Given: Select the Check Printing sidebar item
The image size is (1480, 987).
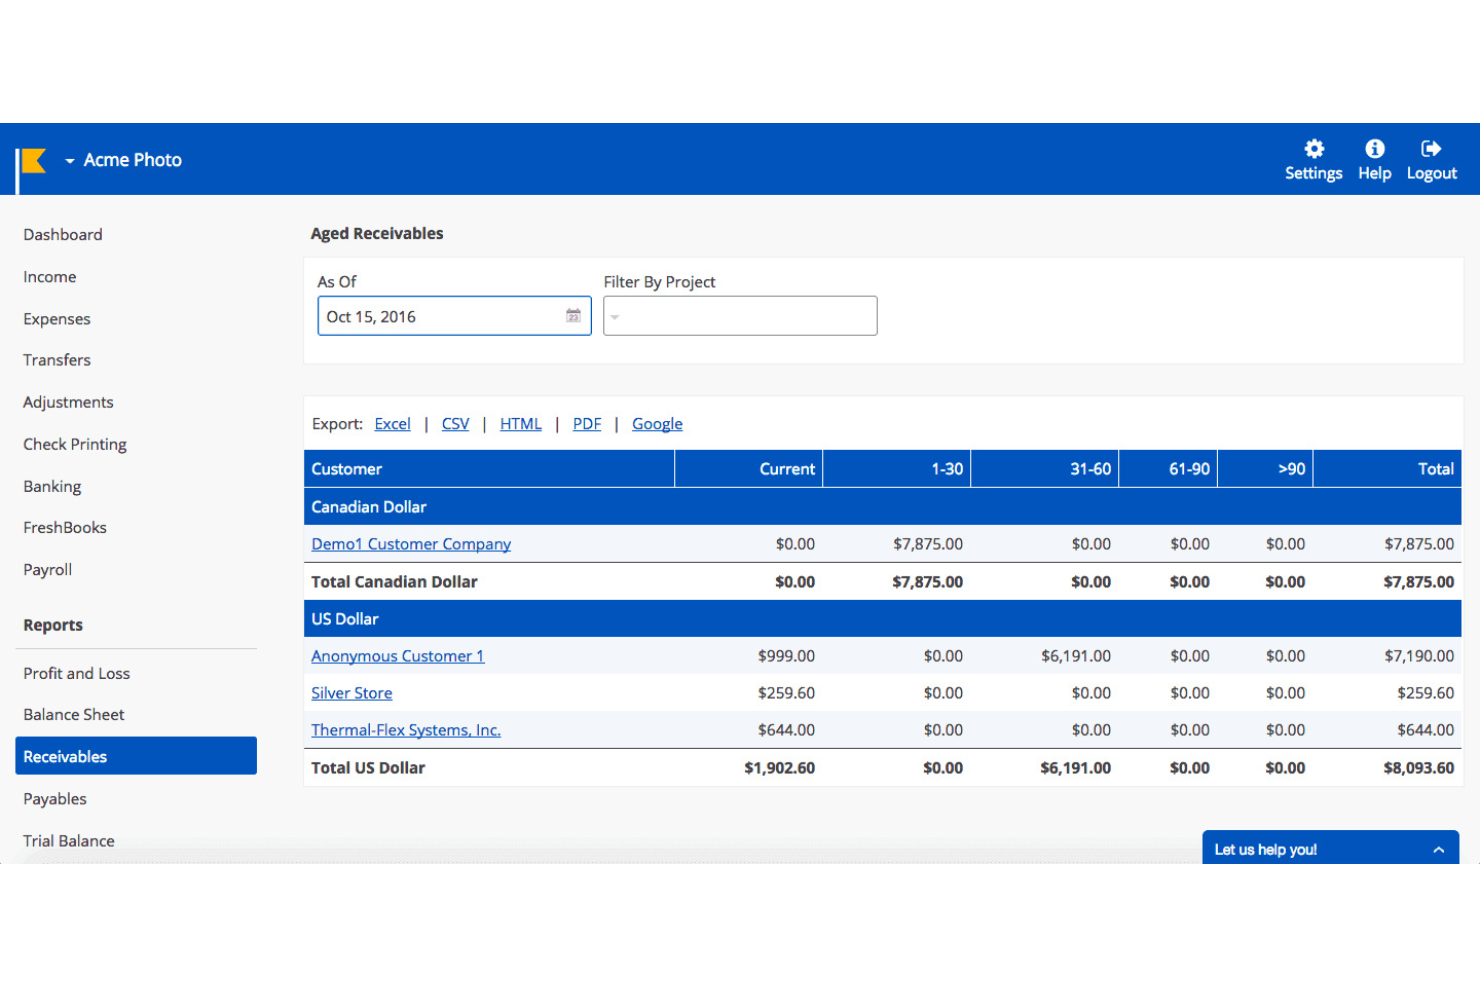Looking at the screenshot, I should pyautogui.click(x=74, y=444).
